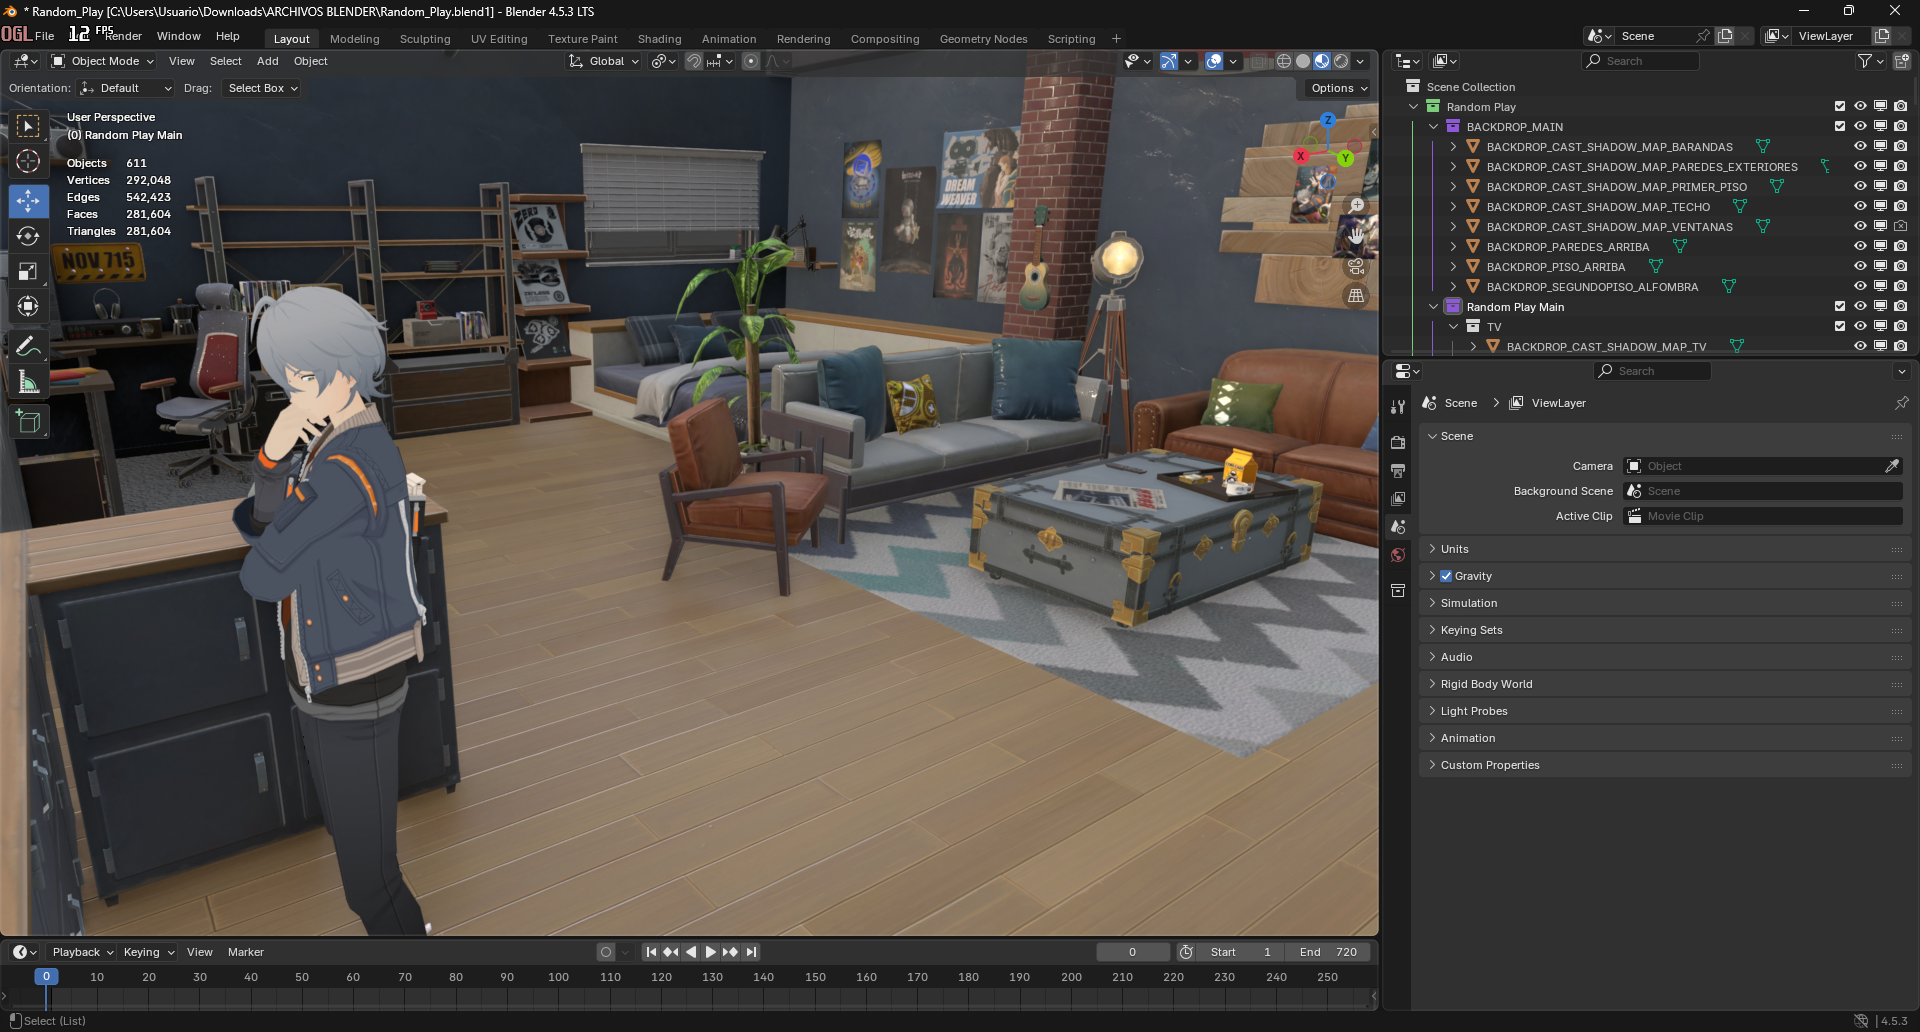Click the End frame field
Image resolution: width=1920 pixels, height=1032 pixels.
(x=1328, y=952)
